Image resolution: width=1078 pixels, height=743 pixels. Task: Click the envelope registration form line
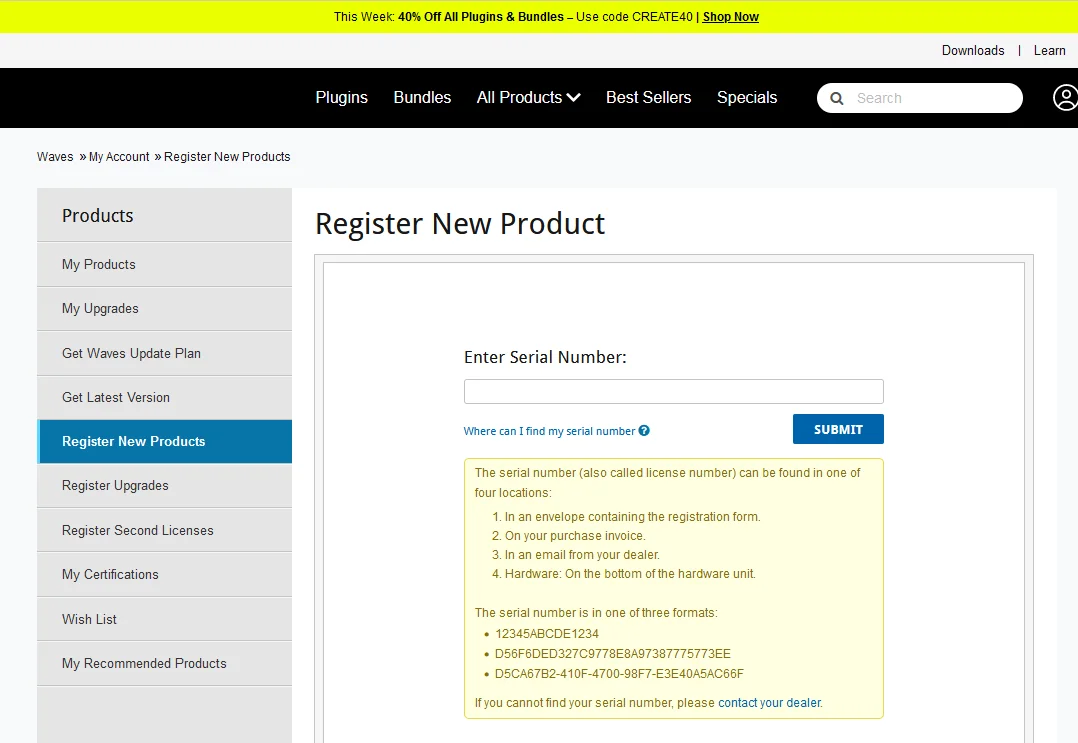point(632,517)
